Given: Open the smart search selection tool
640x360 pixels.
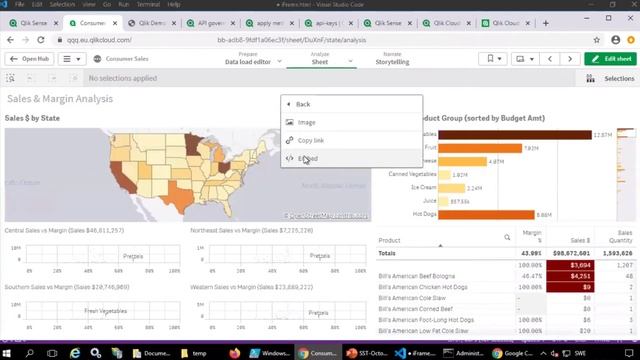Looking at the screenshot, I should tap(10, 78).
